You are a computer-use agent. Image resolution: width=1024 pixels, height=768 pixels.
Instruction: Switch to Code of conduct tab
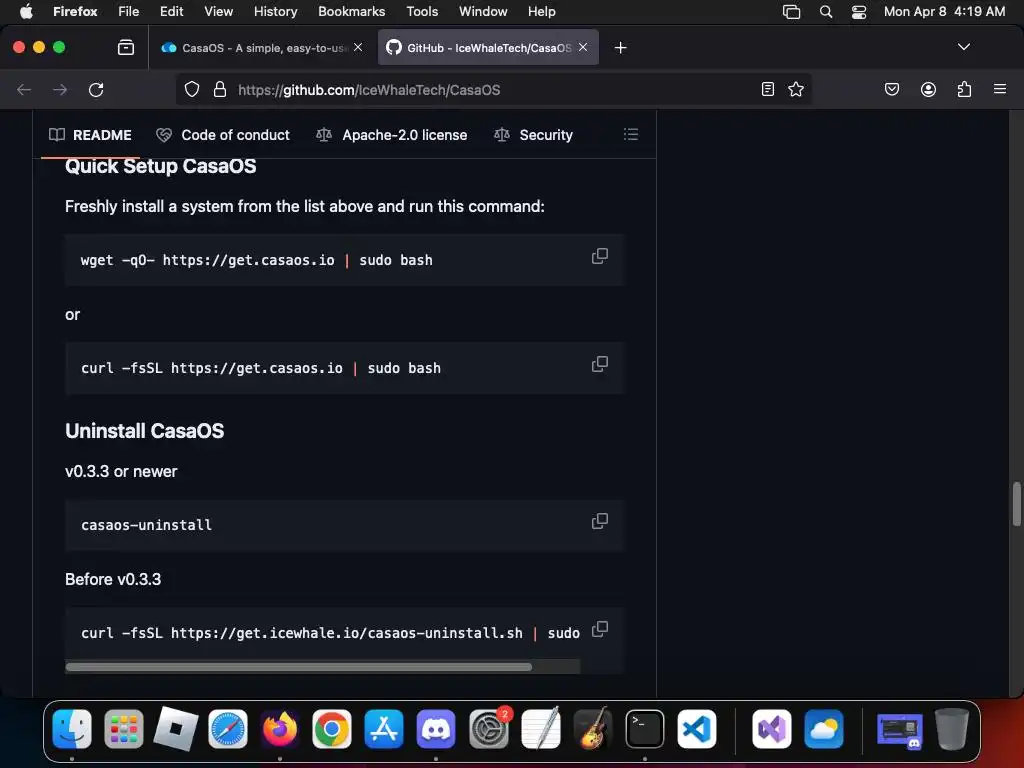223,135
